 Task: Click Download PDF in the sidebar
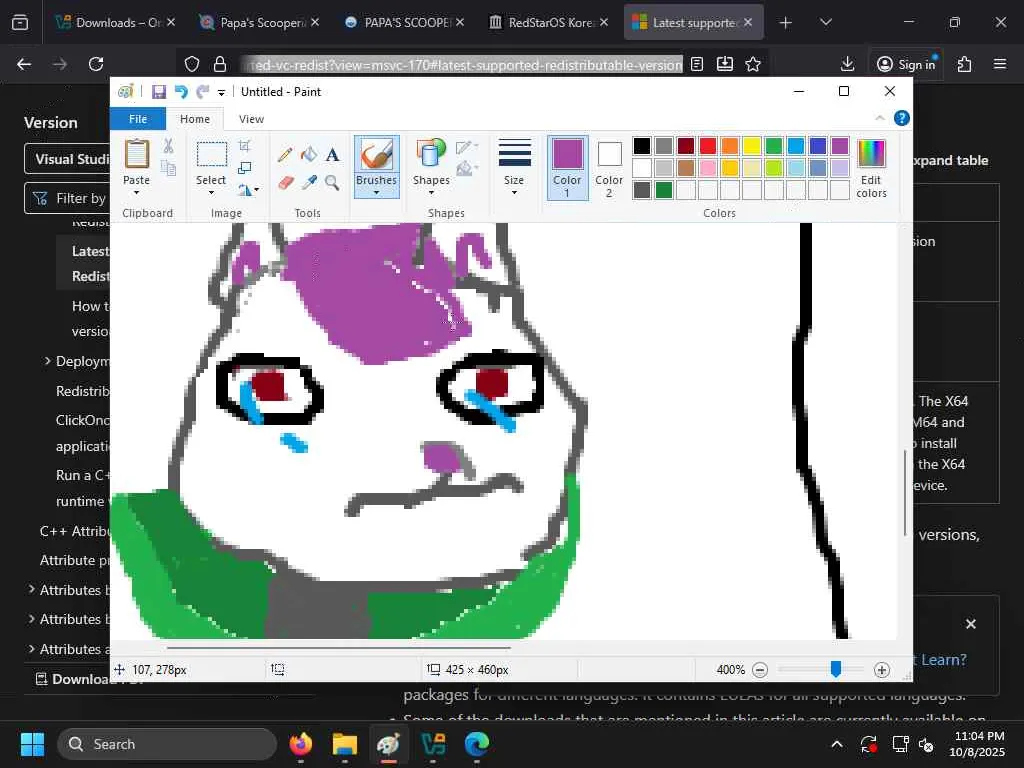(x=88, y=679)
